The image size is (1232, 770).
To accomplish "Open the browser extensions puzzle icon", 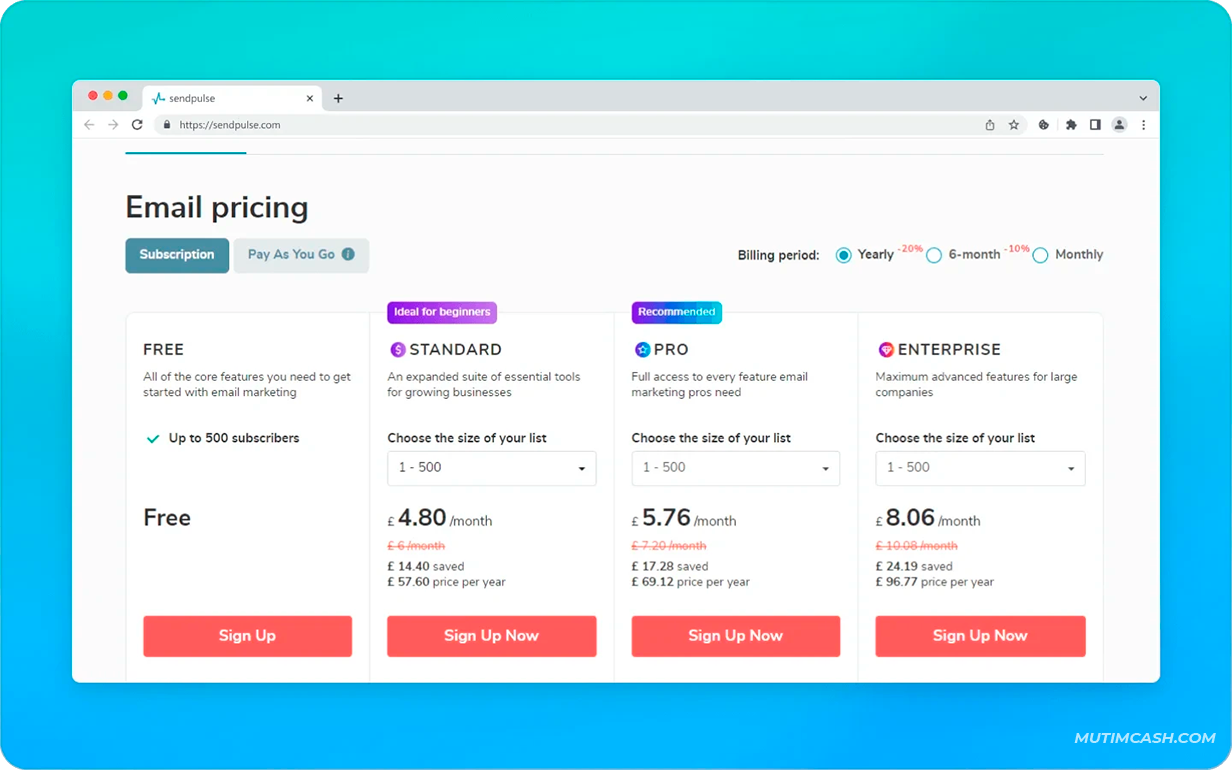I will [1071, 125].
